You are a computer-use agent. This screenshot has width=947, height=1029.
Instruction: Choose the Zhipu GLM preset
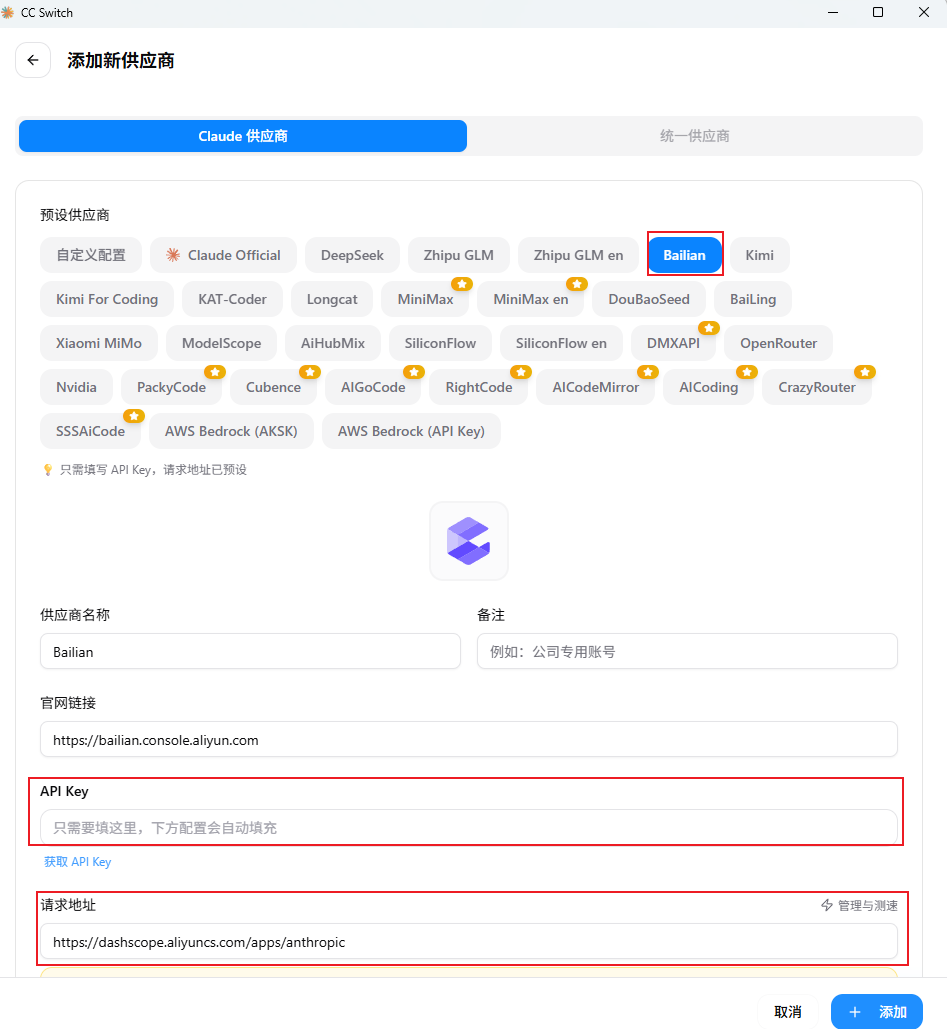[458, 255]
